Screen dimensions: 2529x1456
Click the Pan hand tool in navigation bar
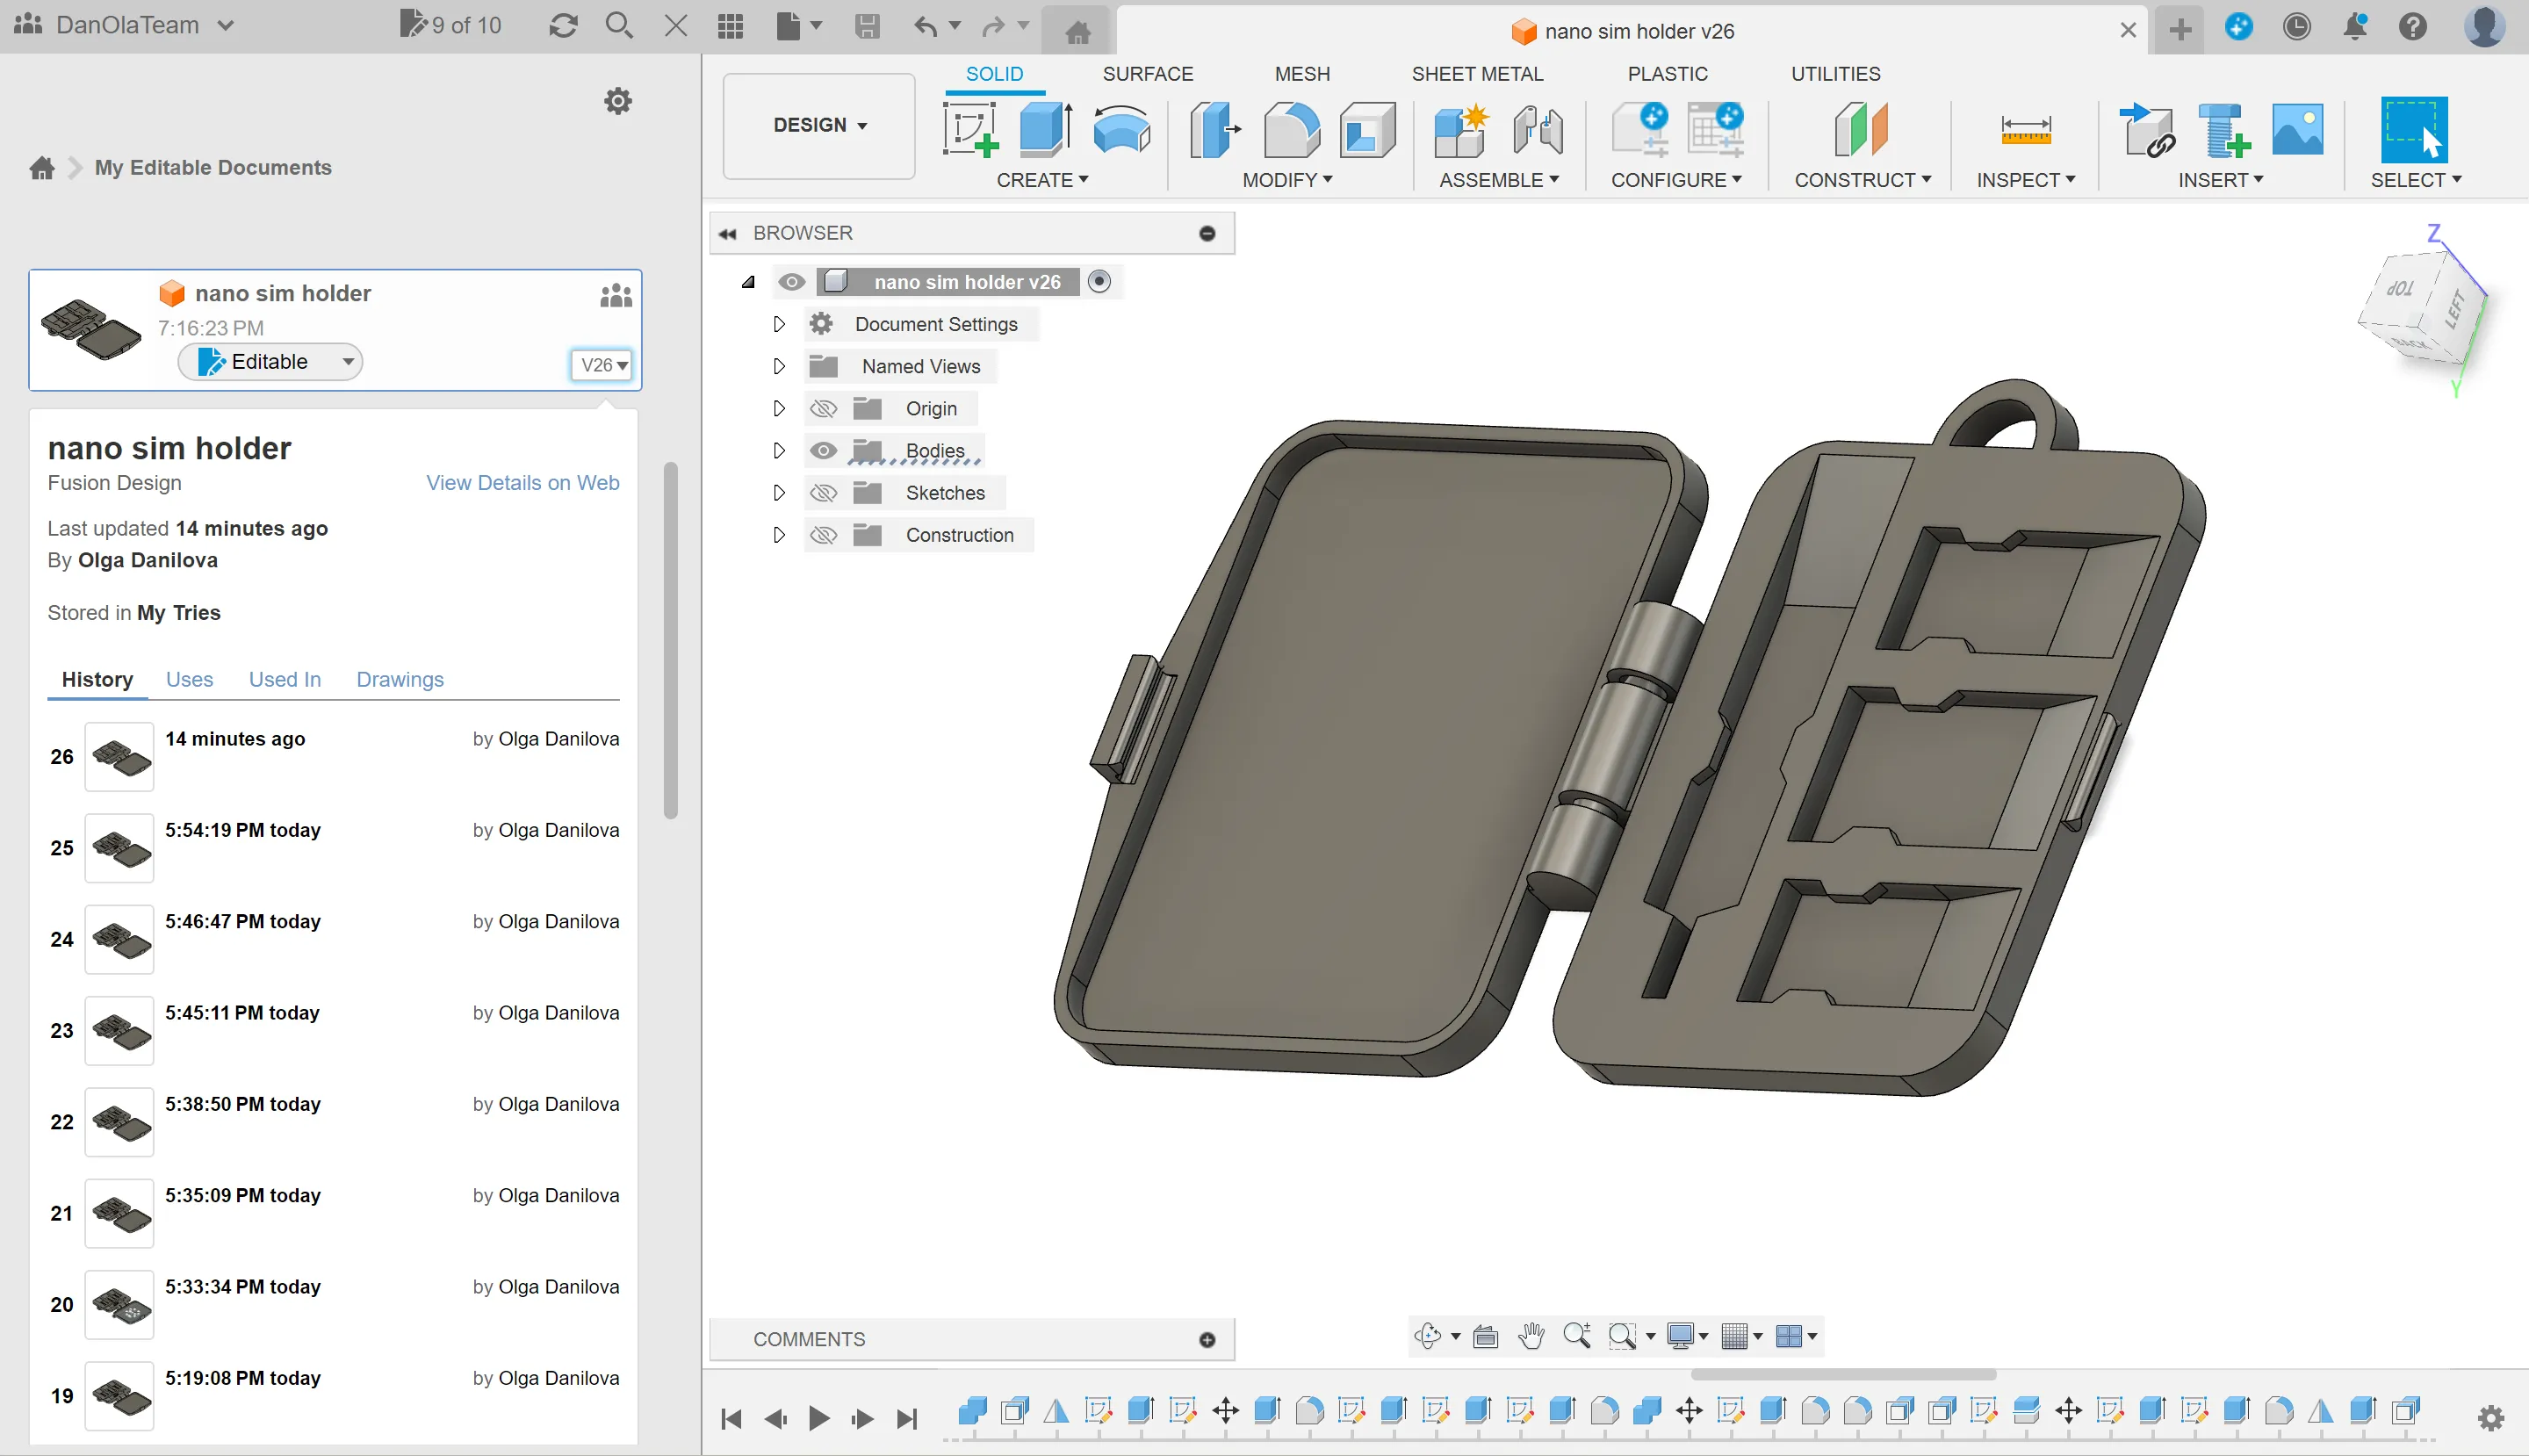click(x=1531, y=1336)
